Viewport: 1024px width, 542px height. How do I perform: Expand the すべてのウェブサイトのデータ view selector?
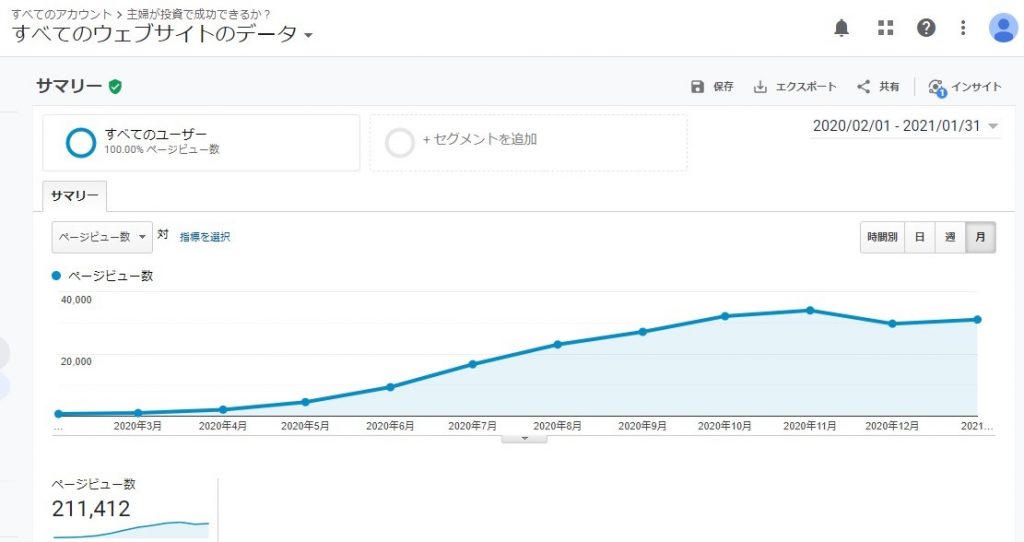tap(162, 34)
